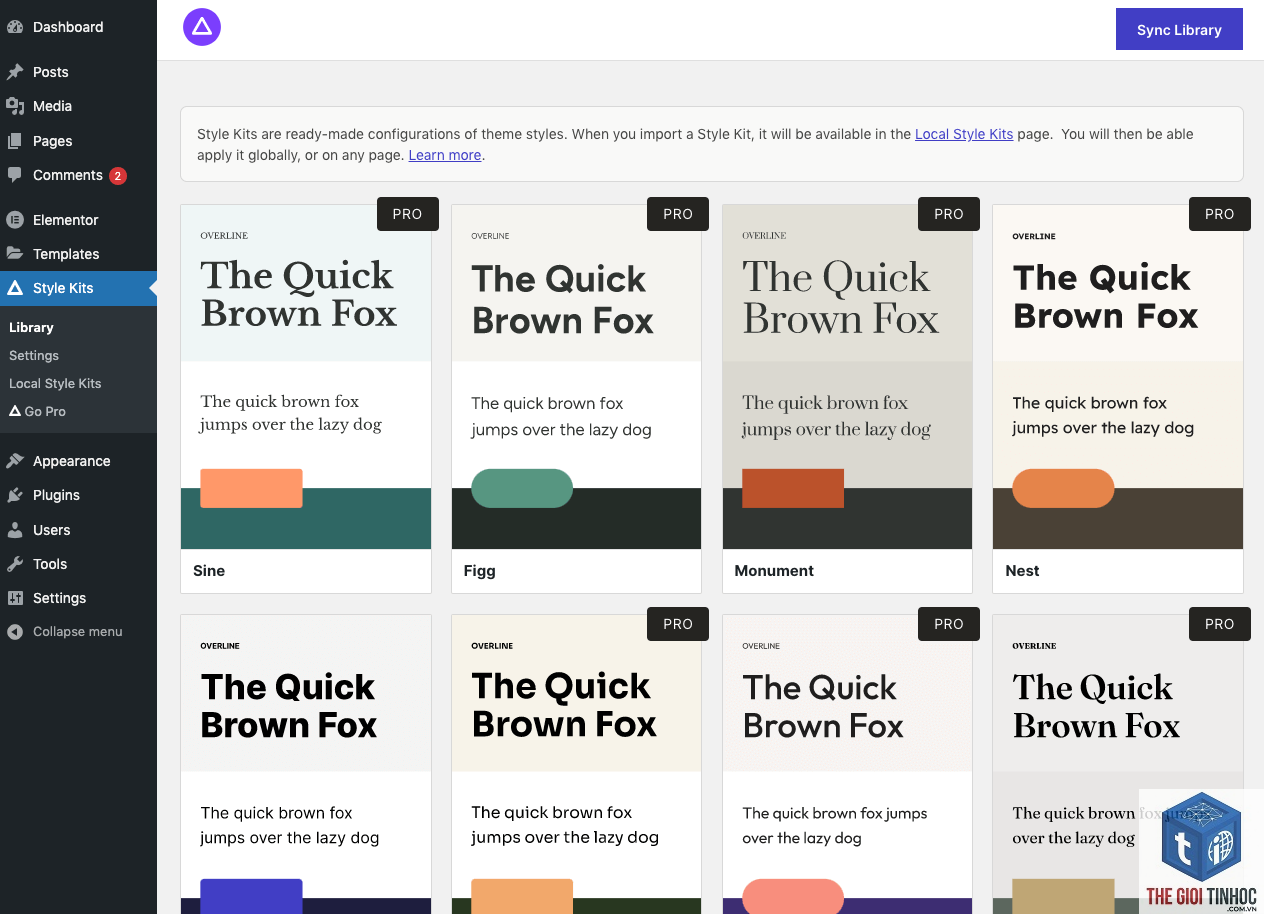Click the Figg kit name label
Viewport: 1264px width, 914px height.
coord(480,571)
